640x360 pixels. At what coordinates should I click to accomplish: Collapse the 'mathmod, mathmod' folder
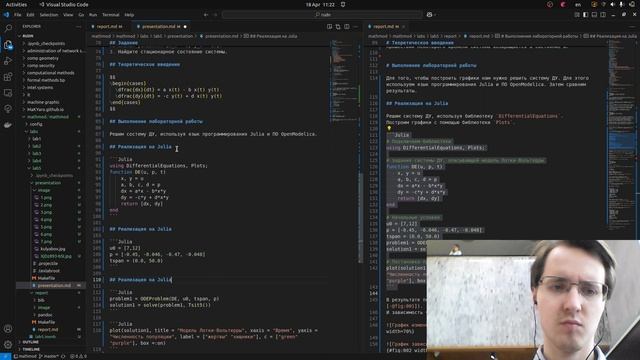coord(48,117)
